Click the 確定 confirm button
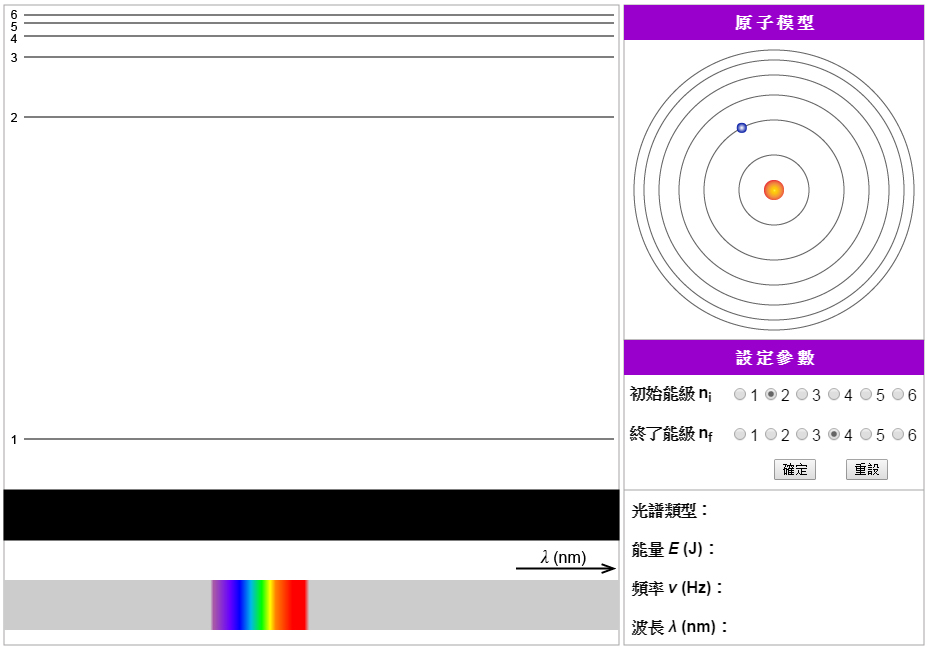The width and height of the screenshot is (930, 650). tap(795, 470)
